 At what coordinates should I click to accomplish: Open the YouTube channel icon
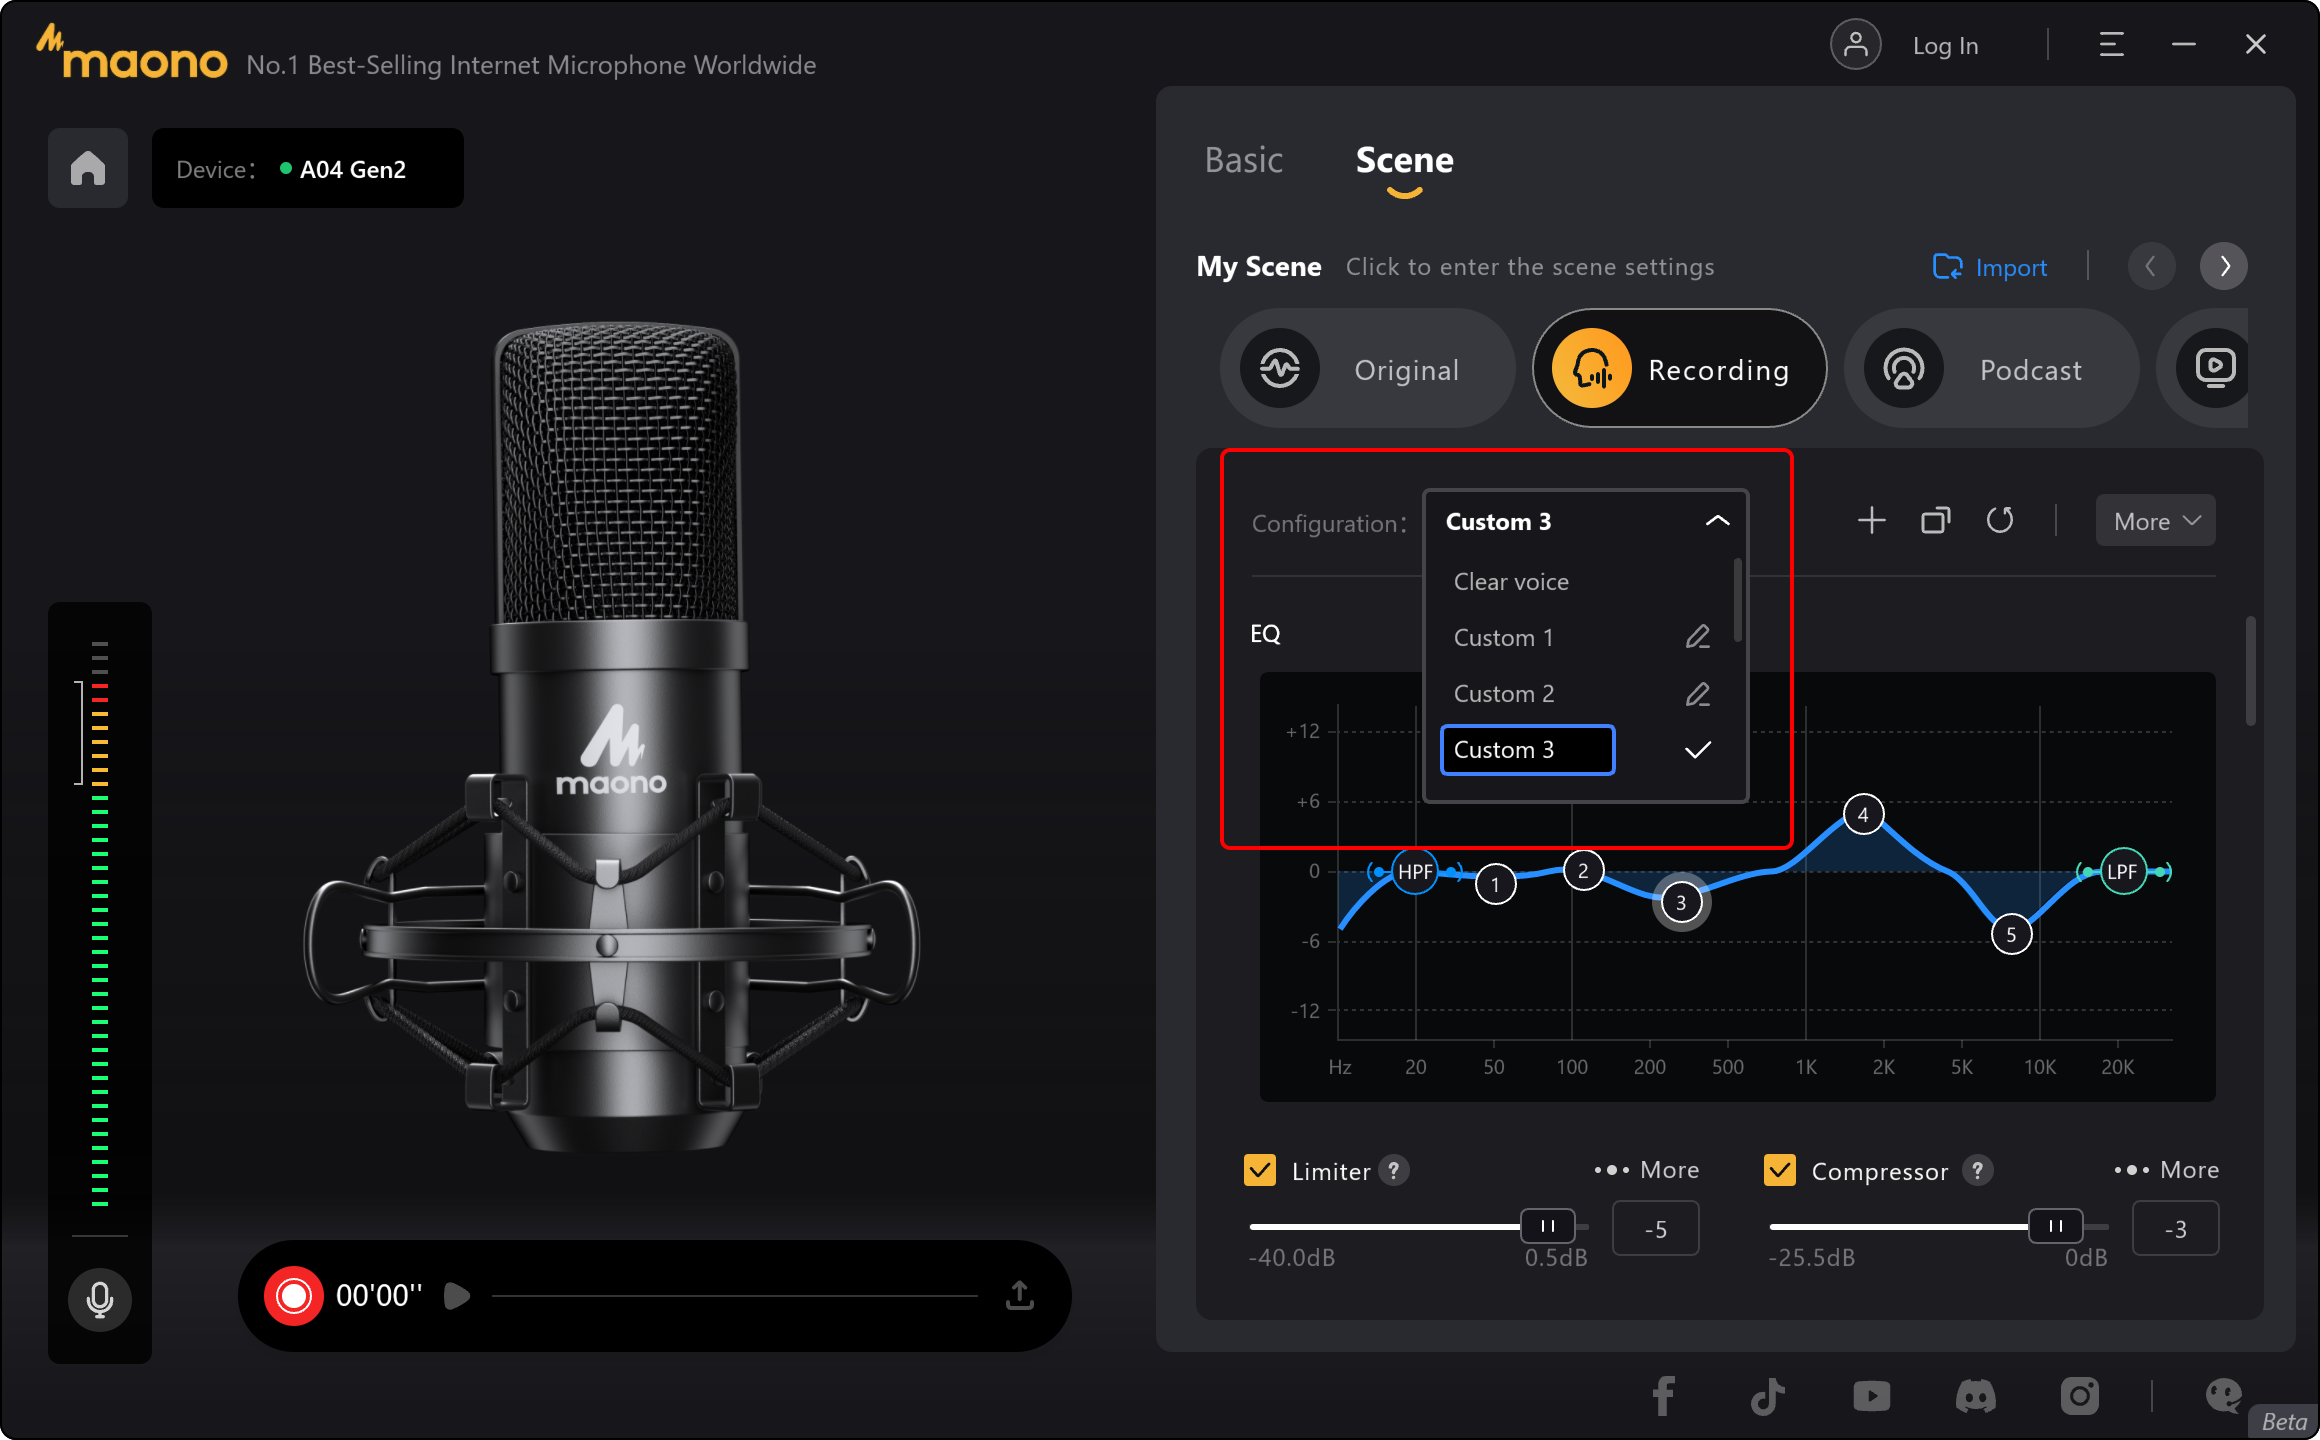(1871, 1395)
